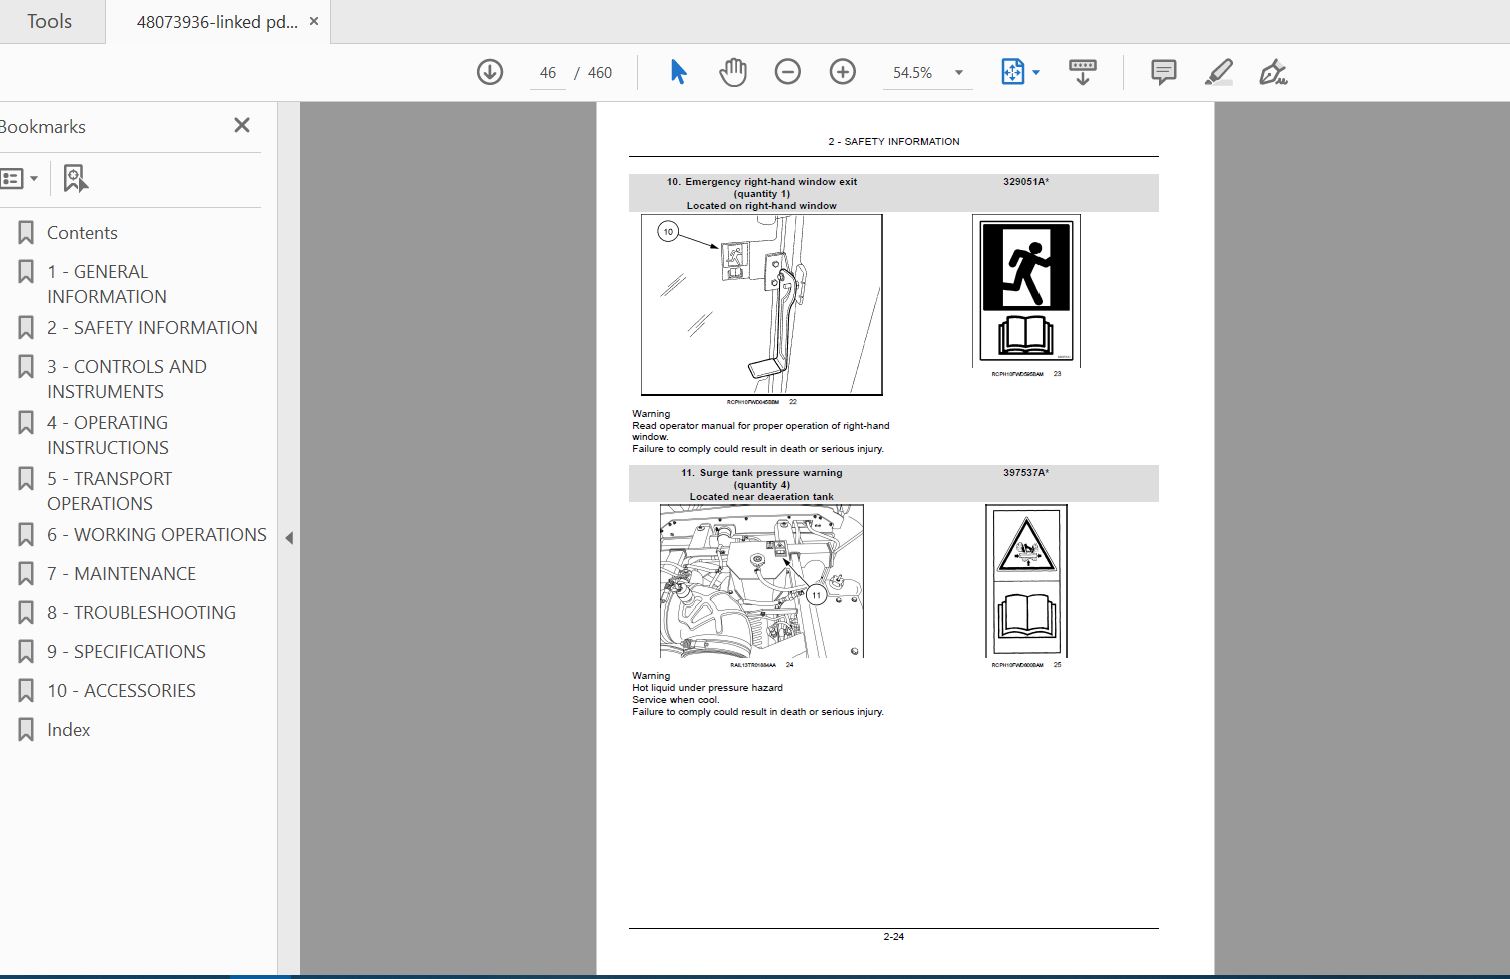Select the 48073936-linked pdf document tab
This screenshot has height=979, width=1510.
click(x=217, y=22)
